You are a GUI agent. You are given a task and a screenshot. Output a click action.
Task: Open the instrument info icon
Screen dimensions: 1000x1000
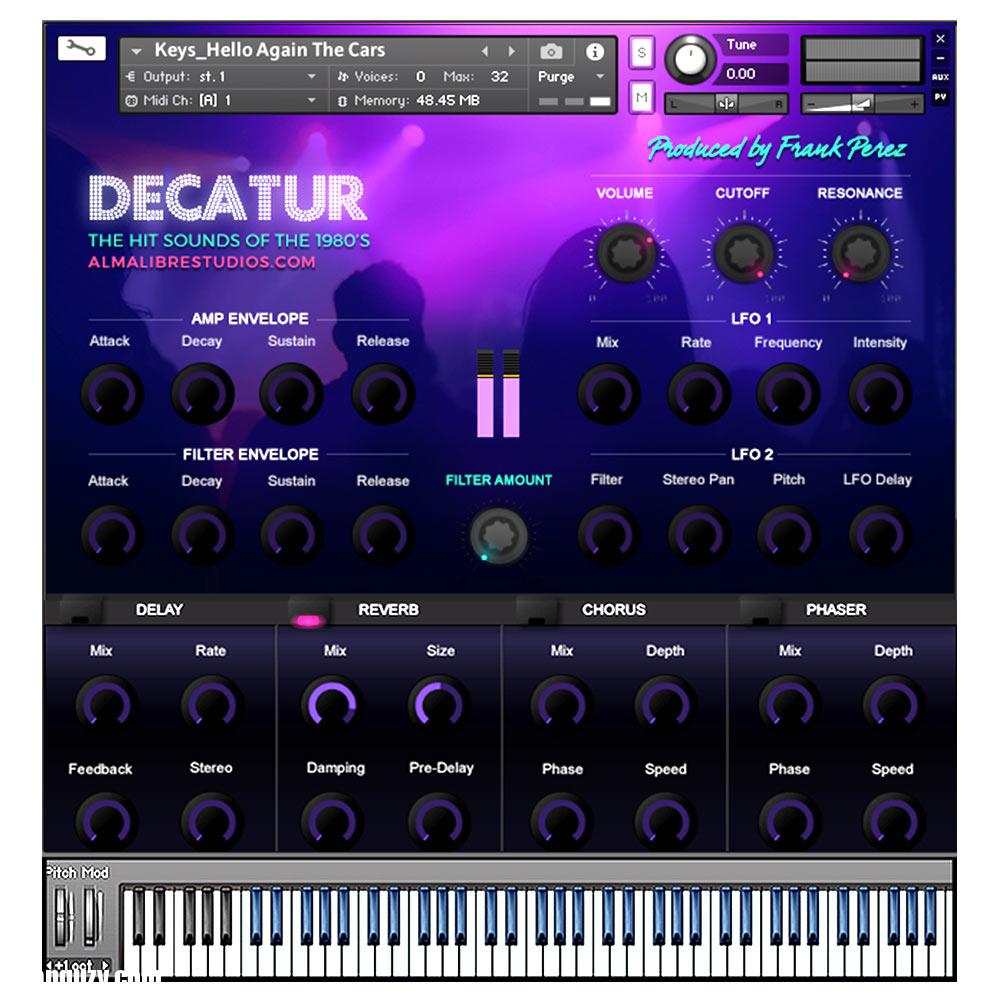pos(594,52)
